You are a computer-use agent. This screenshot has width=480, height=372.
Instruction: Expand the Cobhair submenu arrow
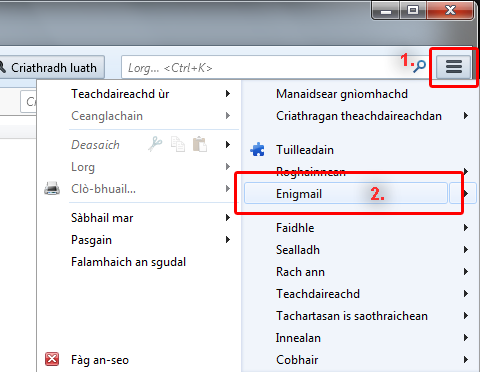[466, 360]
